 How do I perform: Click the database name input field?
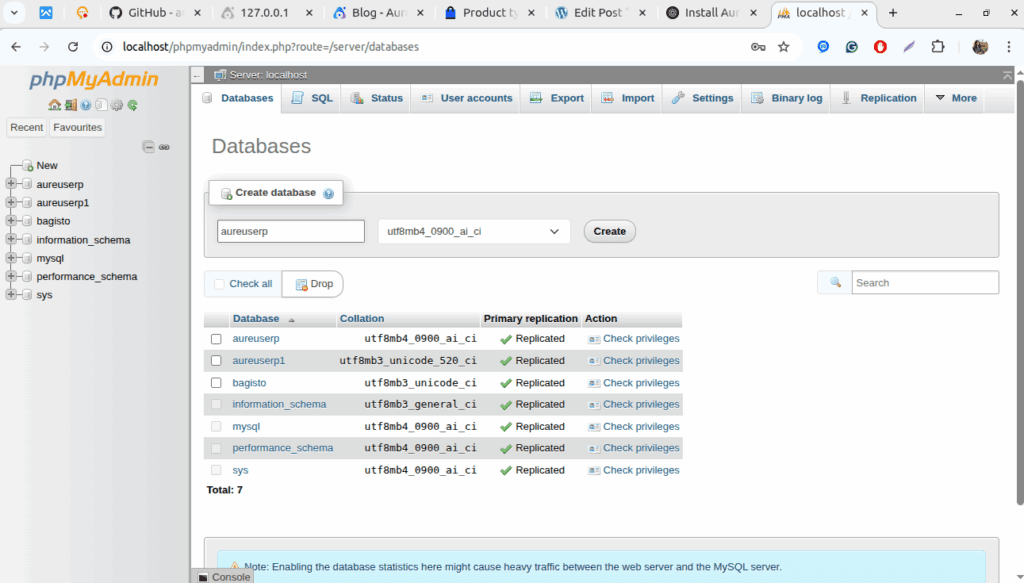click(291, 231)
